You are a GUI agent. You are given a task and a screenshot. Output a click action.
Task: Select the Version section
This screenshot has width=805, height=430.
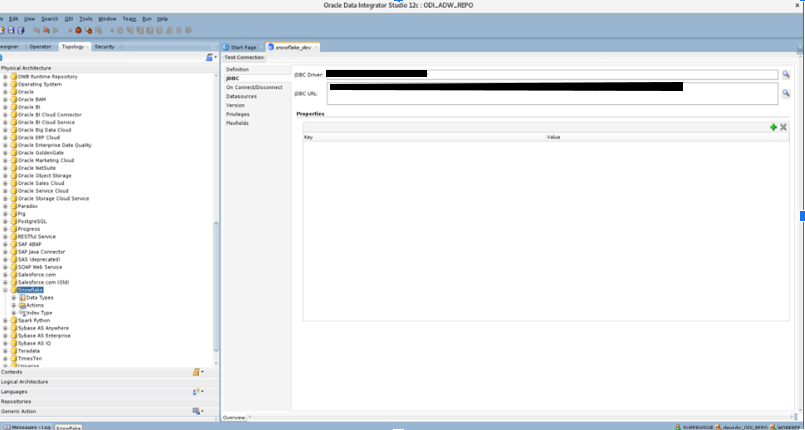coord(235,105)
